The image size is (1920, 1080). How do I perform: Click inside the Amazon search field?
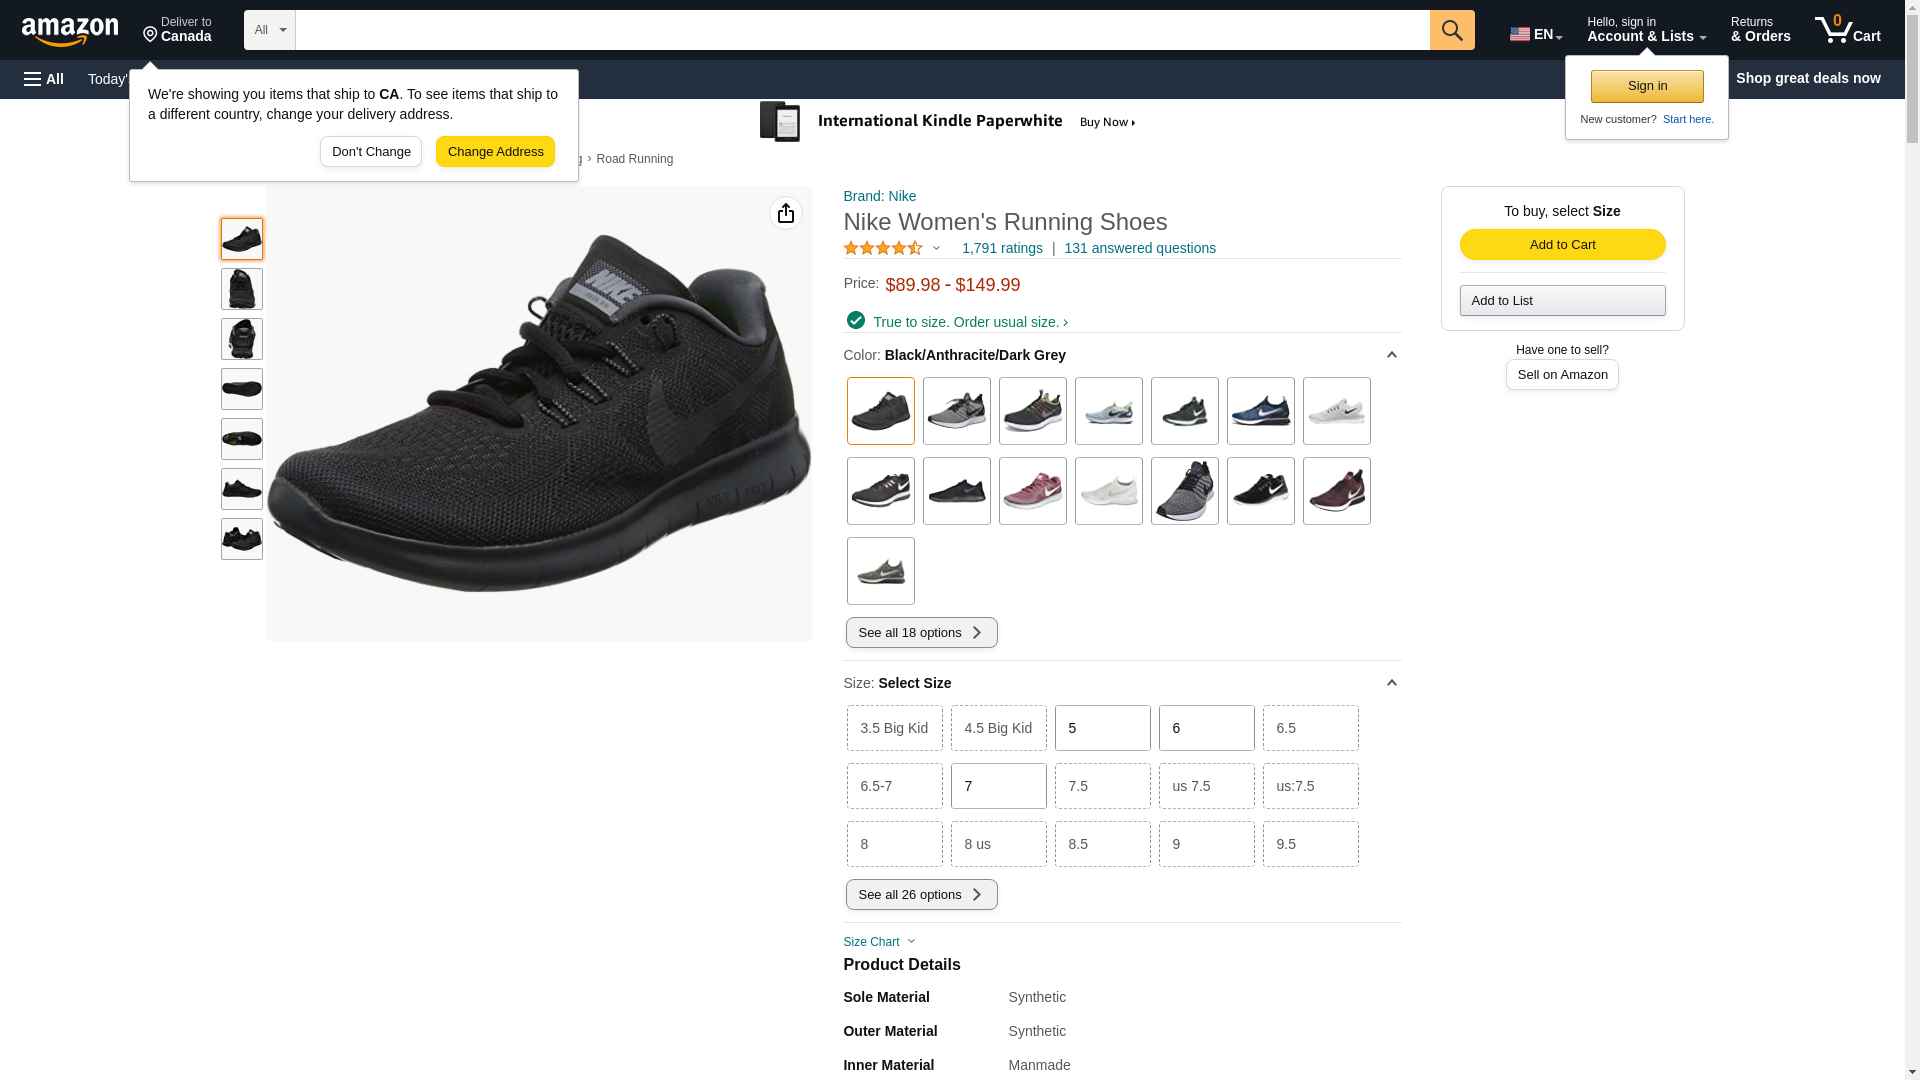pyautogui.click(x=861, y=30)
